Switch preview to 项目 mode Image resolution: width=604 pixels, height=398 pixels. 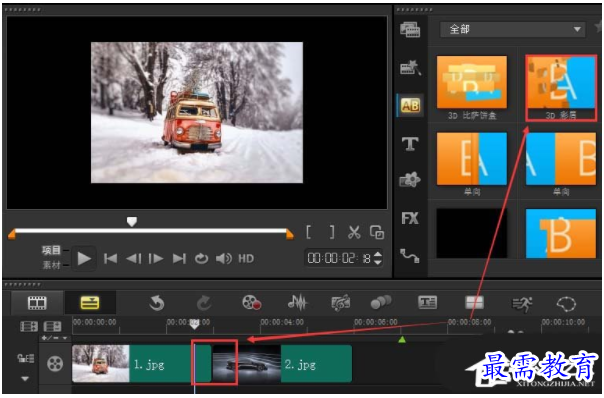51,250
